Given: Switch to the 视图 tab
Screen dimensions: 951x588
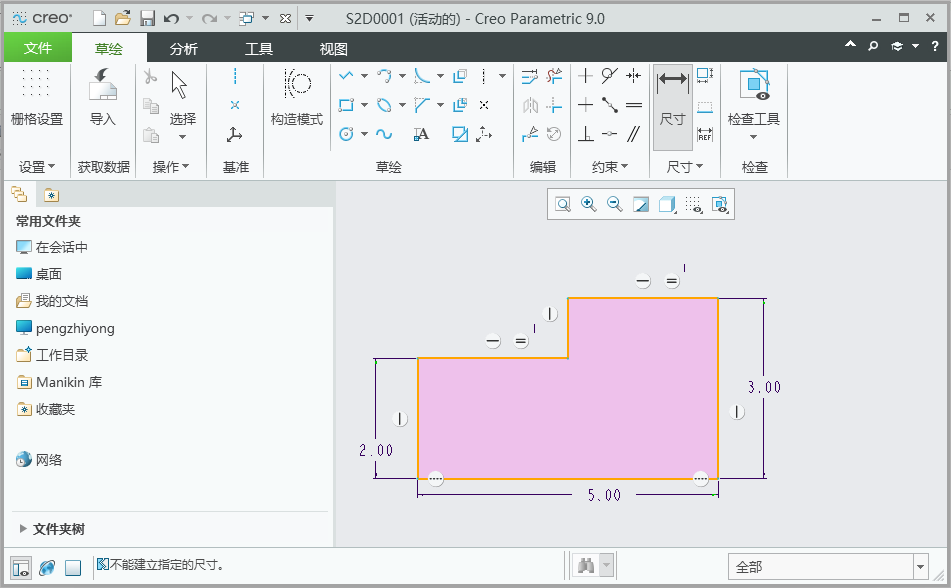Looking at the screenshot, I should 334,49.
